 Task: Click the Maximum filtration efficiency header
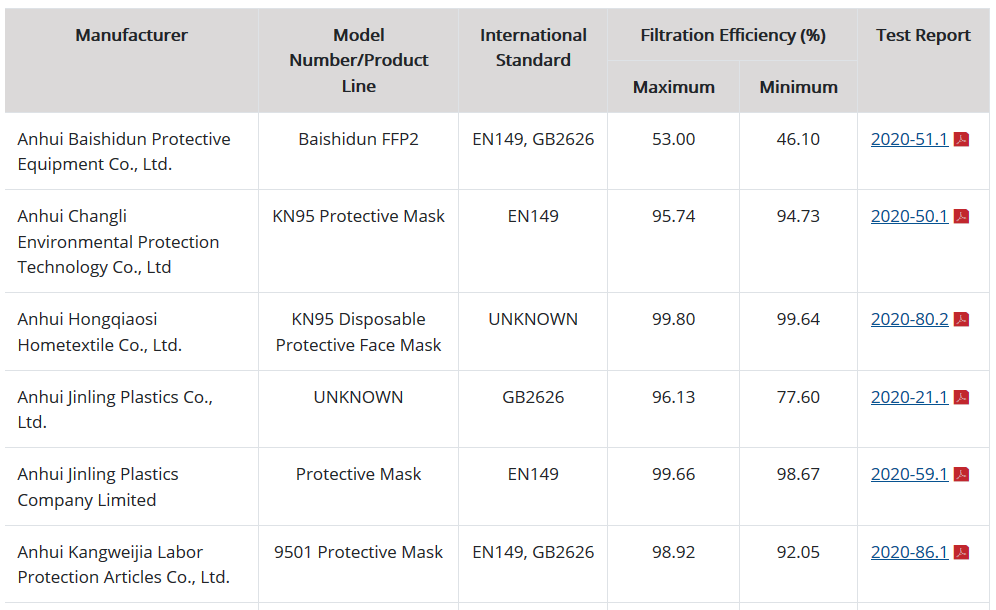tap(673, 87)
